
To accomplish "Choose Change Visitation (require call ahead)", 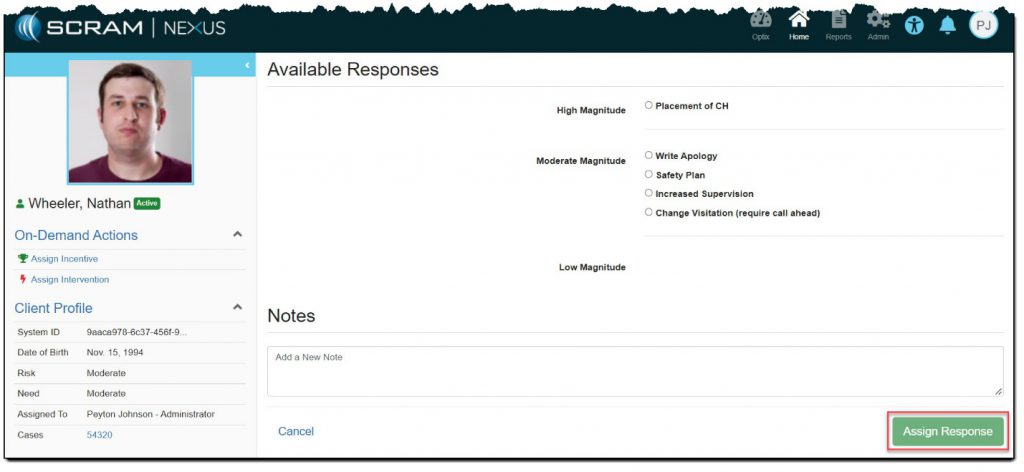I will tap(649, 212).
